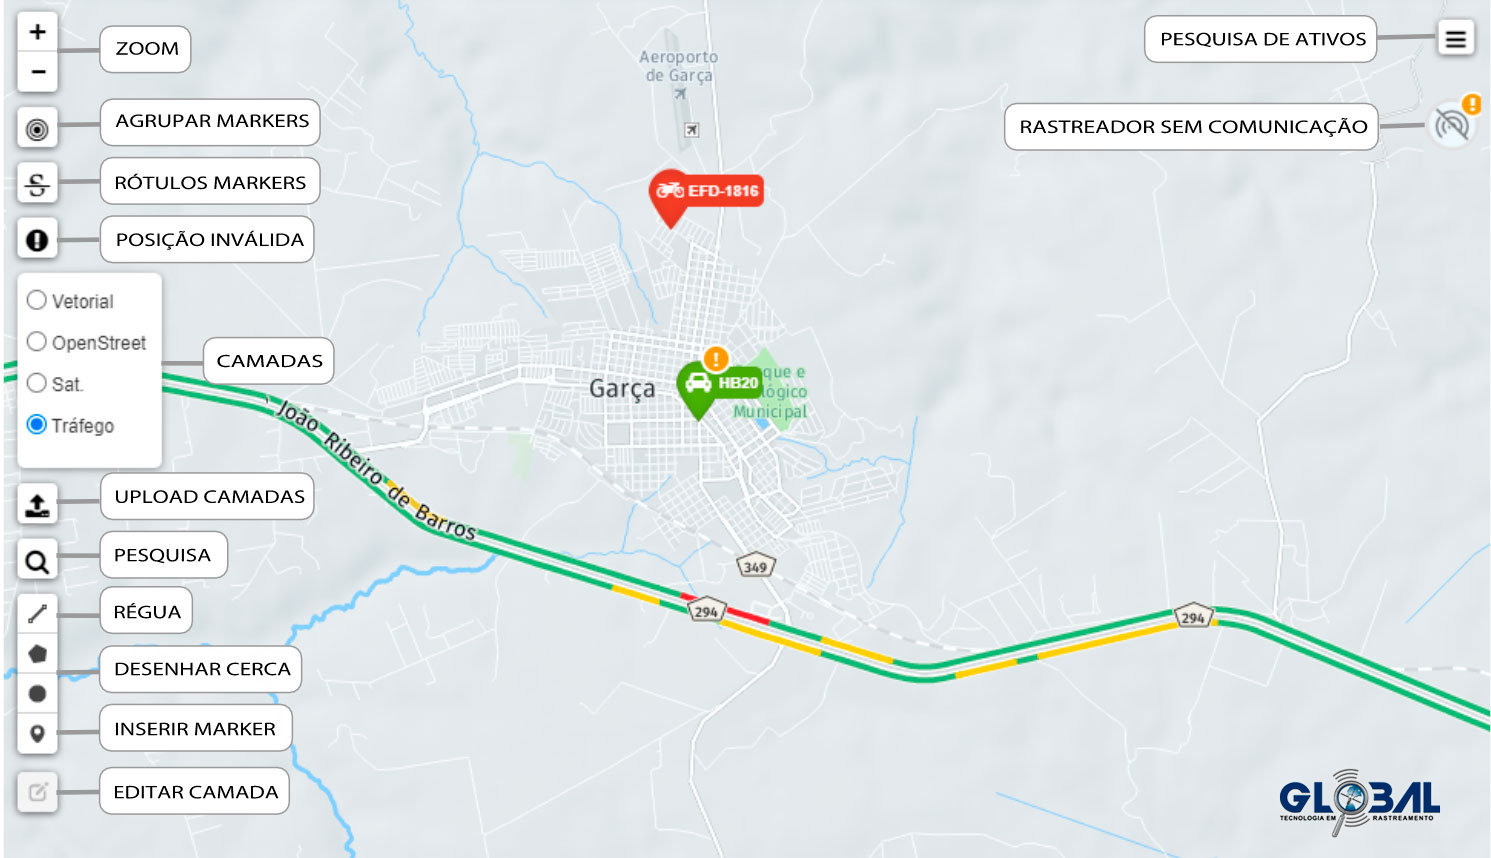1491x858 pixels.
Task: Show invalid positions exclamation icon
Action: (37, 240)
